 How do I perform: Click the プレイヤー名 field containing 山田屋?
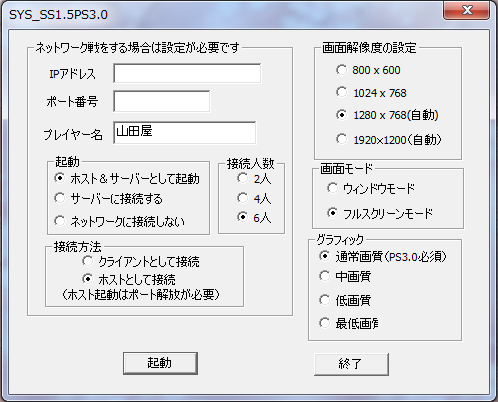tap(185, 133)
